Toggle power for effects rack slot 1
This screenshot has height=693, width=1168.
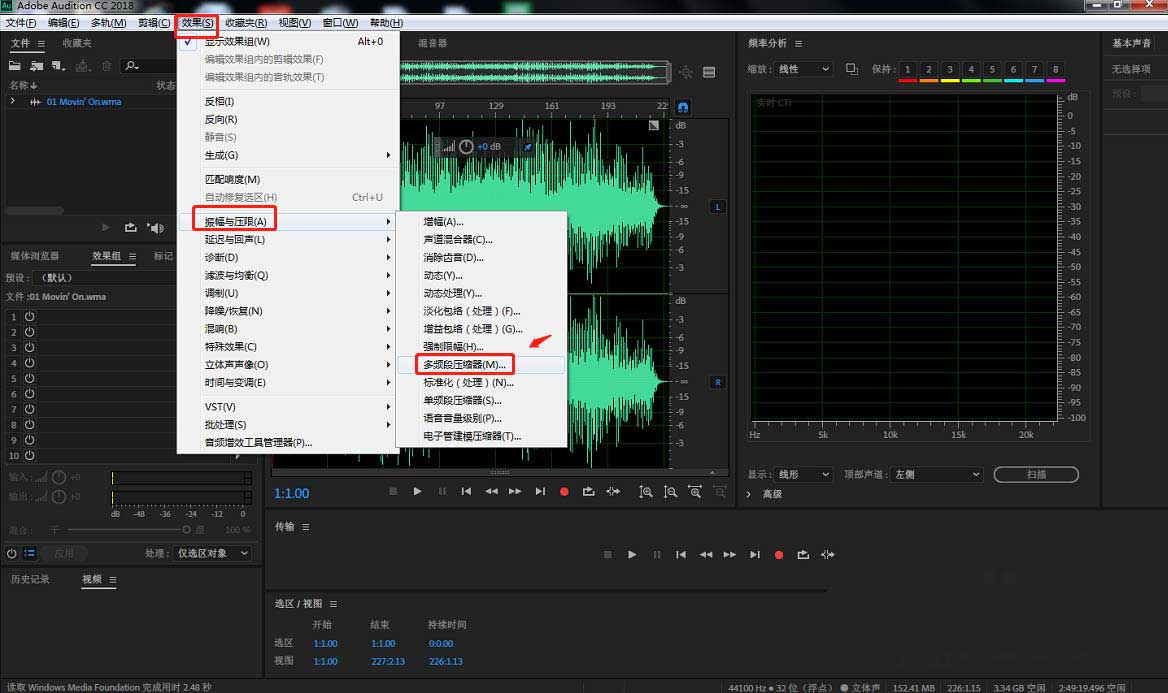[x=29, y=316]
